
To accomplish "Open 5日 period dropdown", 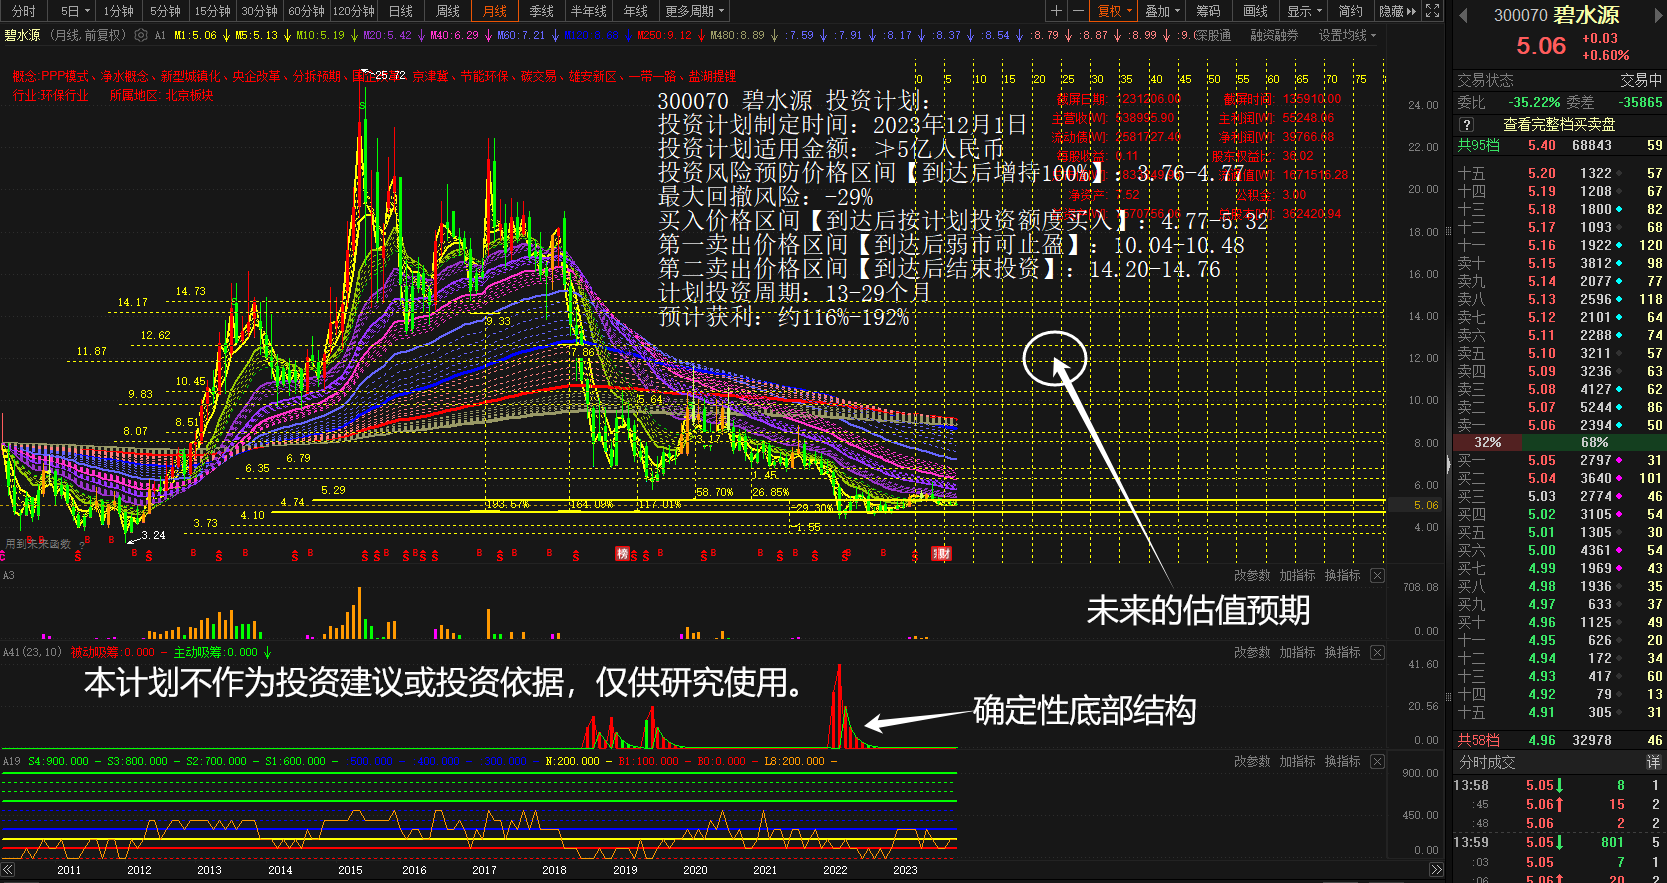I will pos(74,11).
